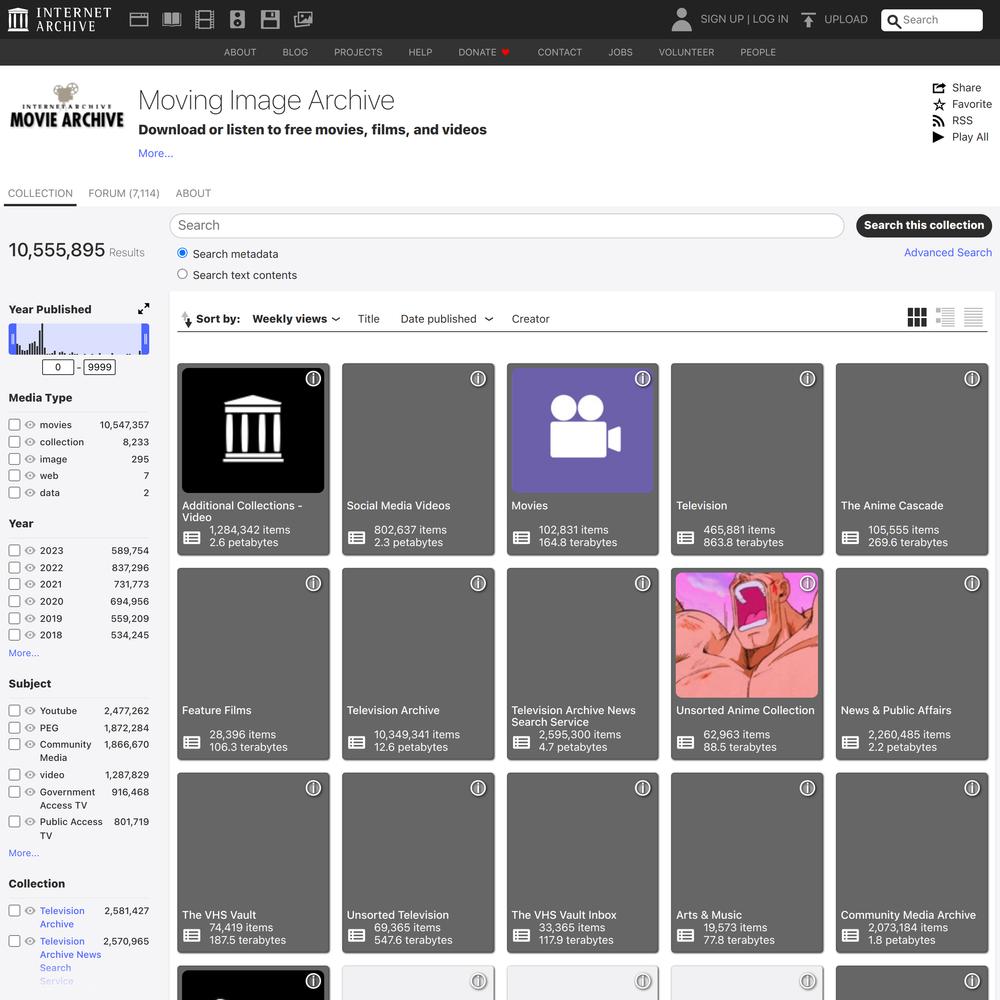Click the year range minimum field showing 0
This screenshot has width=1000, height=1000.
pyautogui.click(x=58, y=367)
